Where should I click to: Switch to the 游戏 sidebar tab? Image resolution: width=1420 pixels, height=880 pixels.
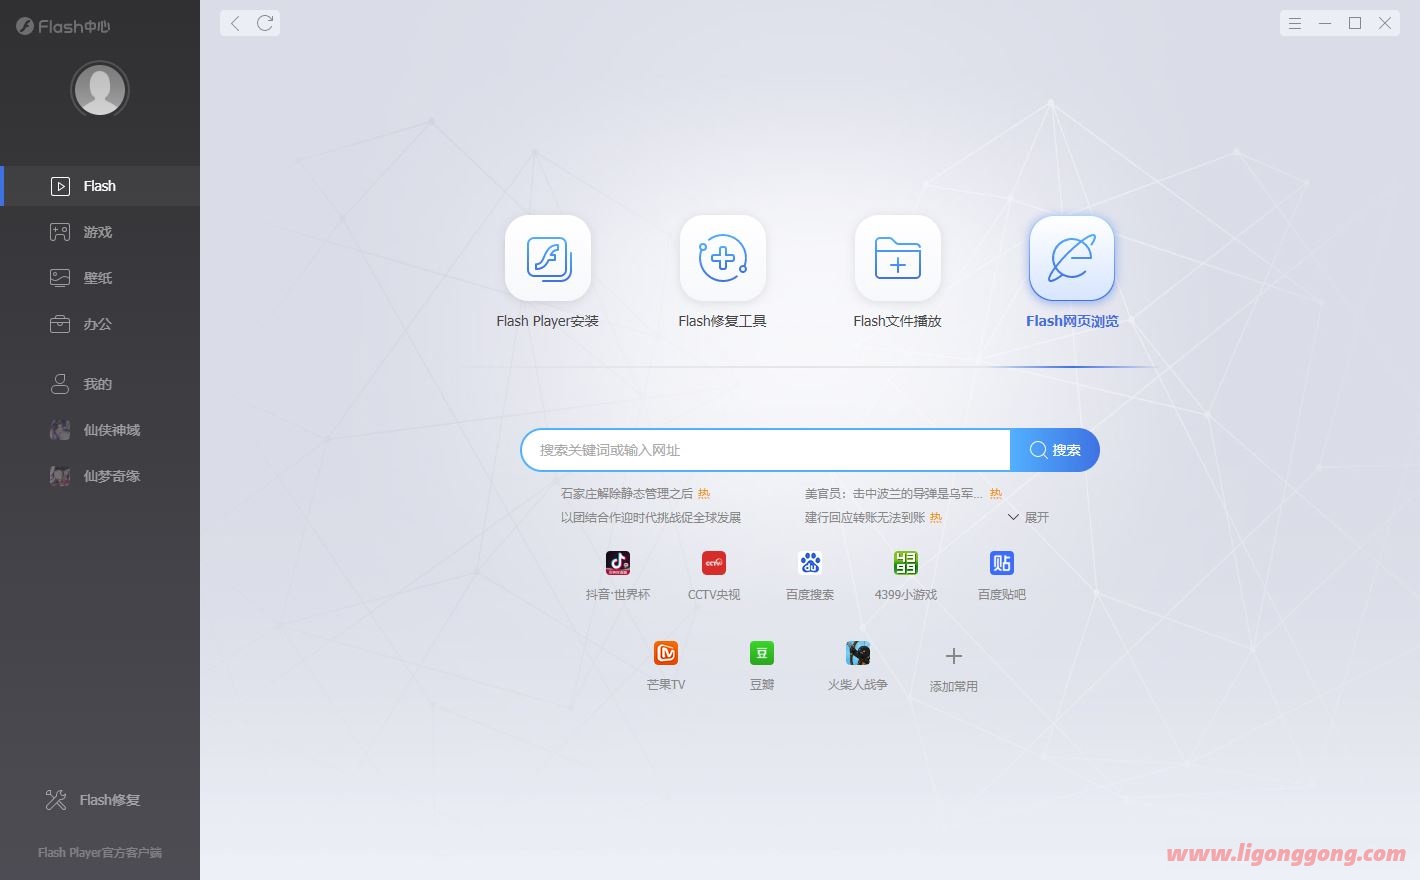tap(100, 232)
